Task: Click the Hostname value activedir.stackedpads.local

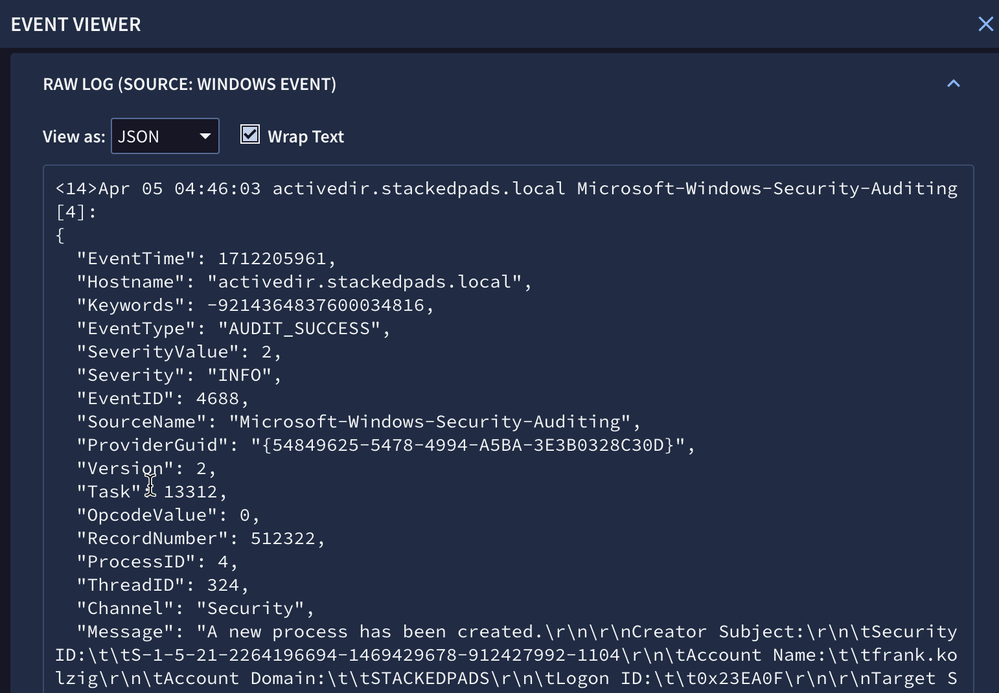Action: [364, 282]
